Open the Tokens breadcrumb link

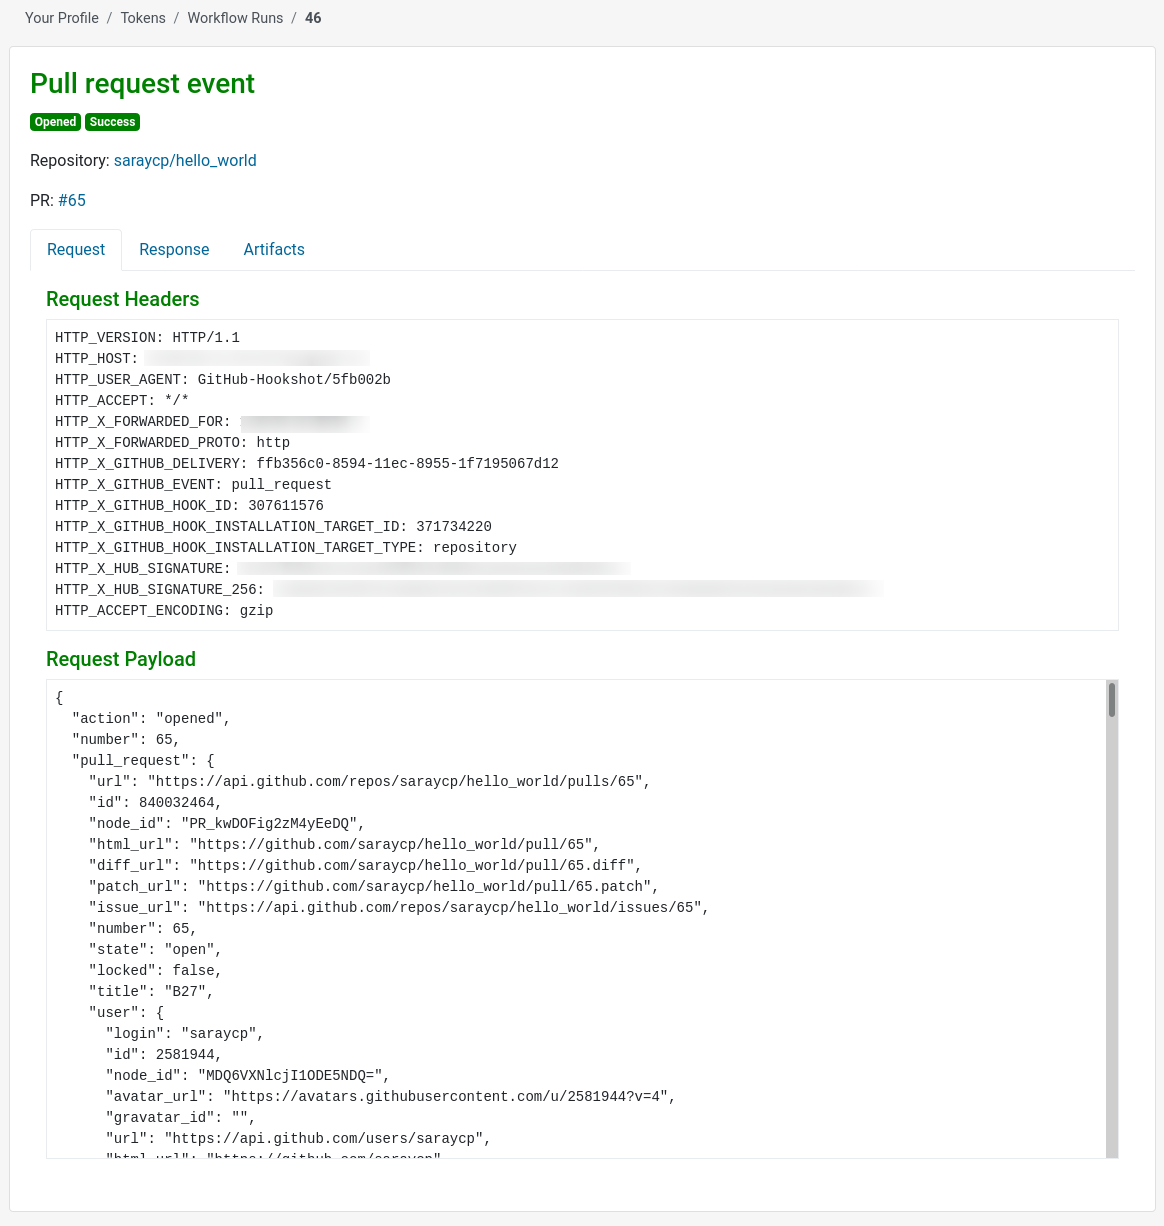(x=142, y=18)
